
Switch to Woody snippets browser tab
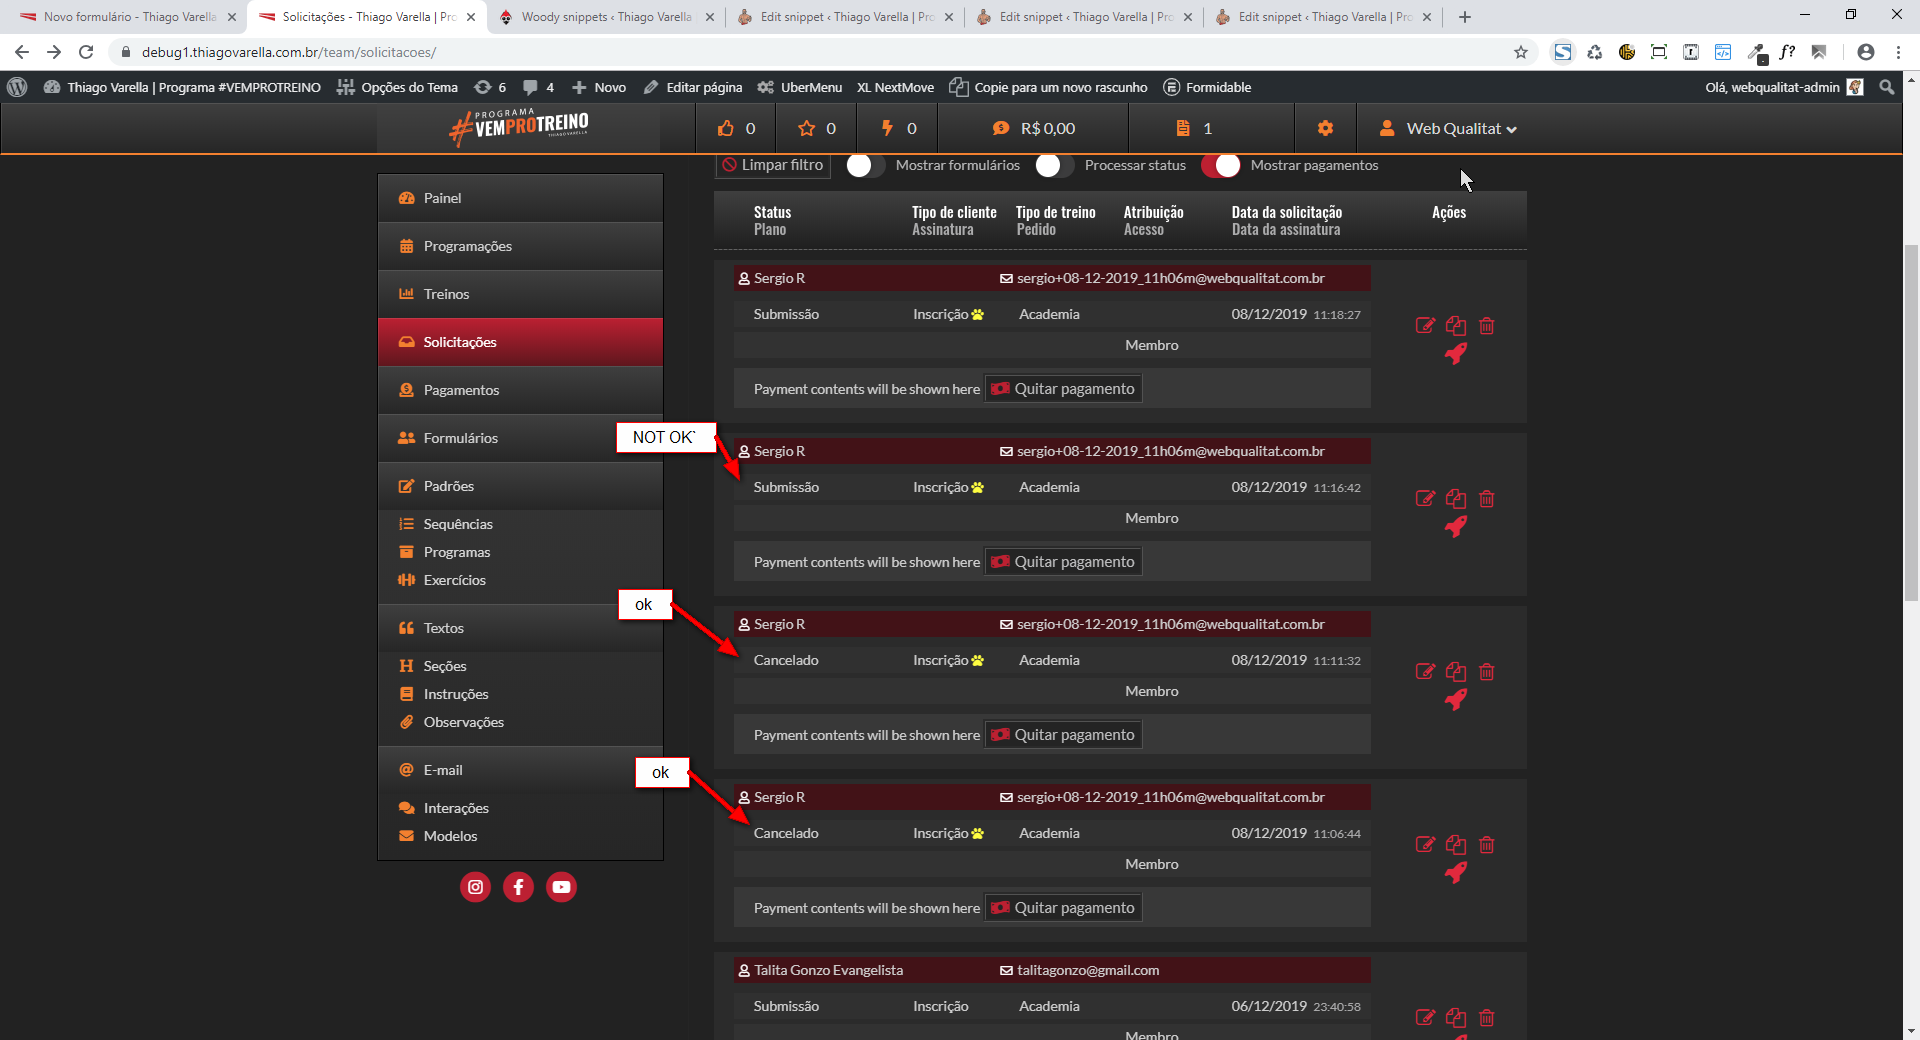[x=606, y=17]
